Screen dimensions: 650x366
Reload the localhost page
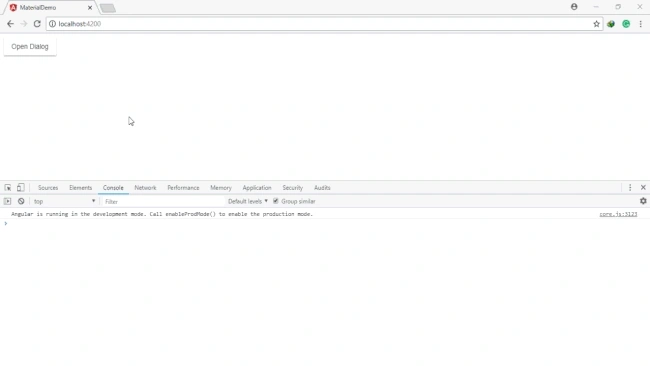(37, 24)
